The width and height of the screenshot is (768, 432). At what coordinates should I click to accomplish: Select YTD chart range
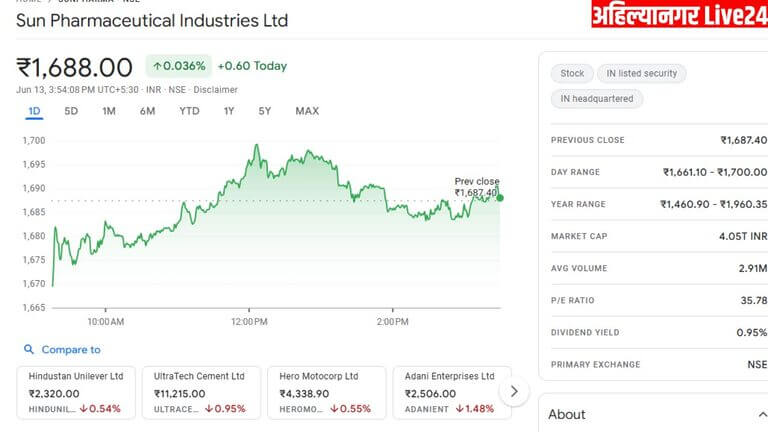tap(189, 111)
